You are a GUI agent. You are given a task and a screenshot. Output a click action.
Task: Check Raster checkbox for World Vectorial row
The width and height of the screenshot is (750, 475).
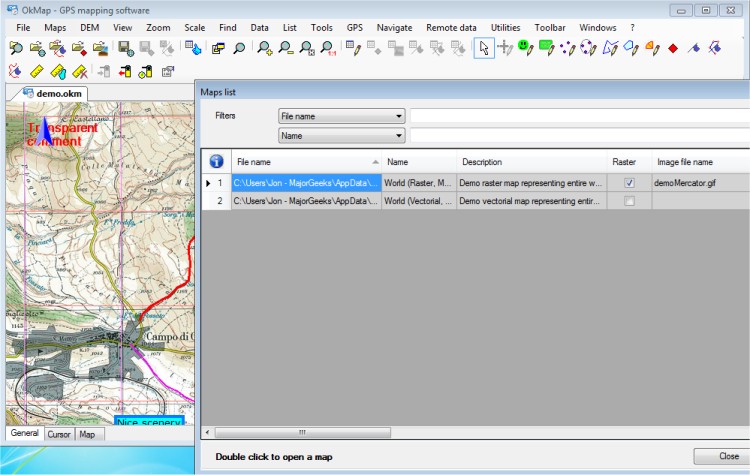click(628, 201)
